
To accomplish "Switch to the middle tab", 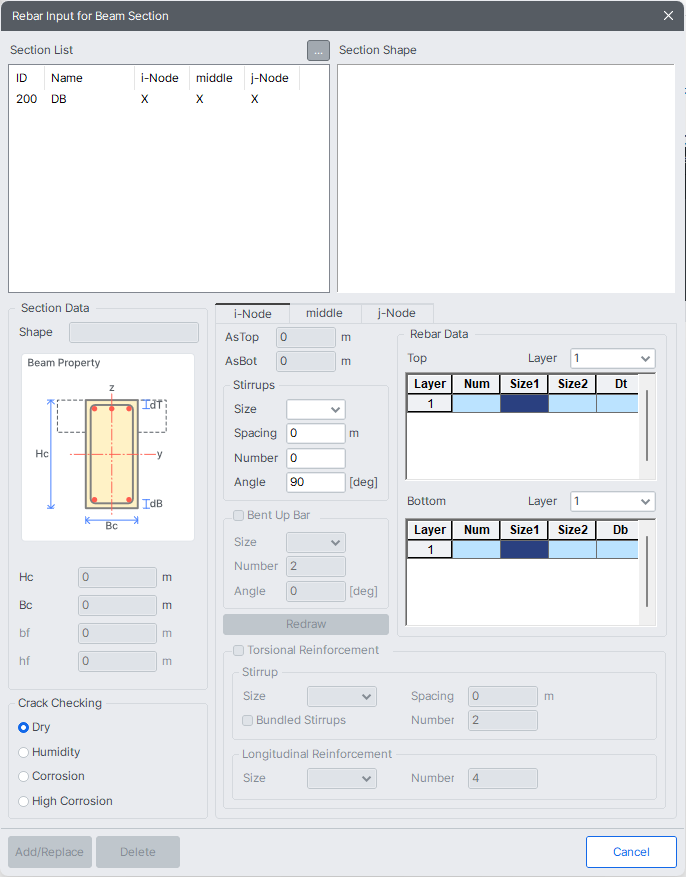I will click(x=324, y=313).
